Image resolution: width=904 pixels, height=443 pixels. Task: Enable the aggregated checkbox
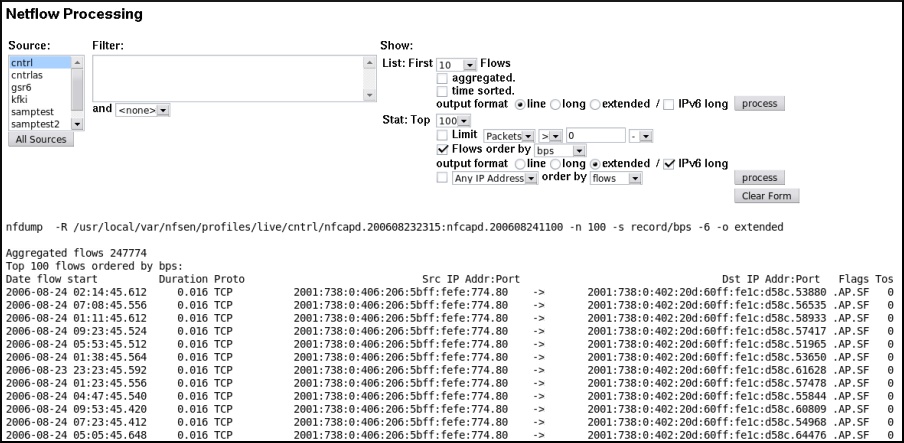pyautogui.click(x=443, y=78)
